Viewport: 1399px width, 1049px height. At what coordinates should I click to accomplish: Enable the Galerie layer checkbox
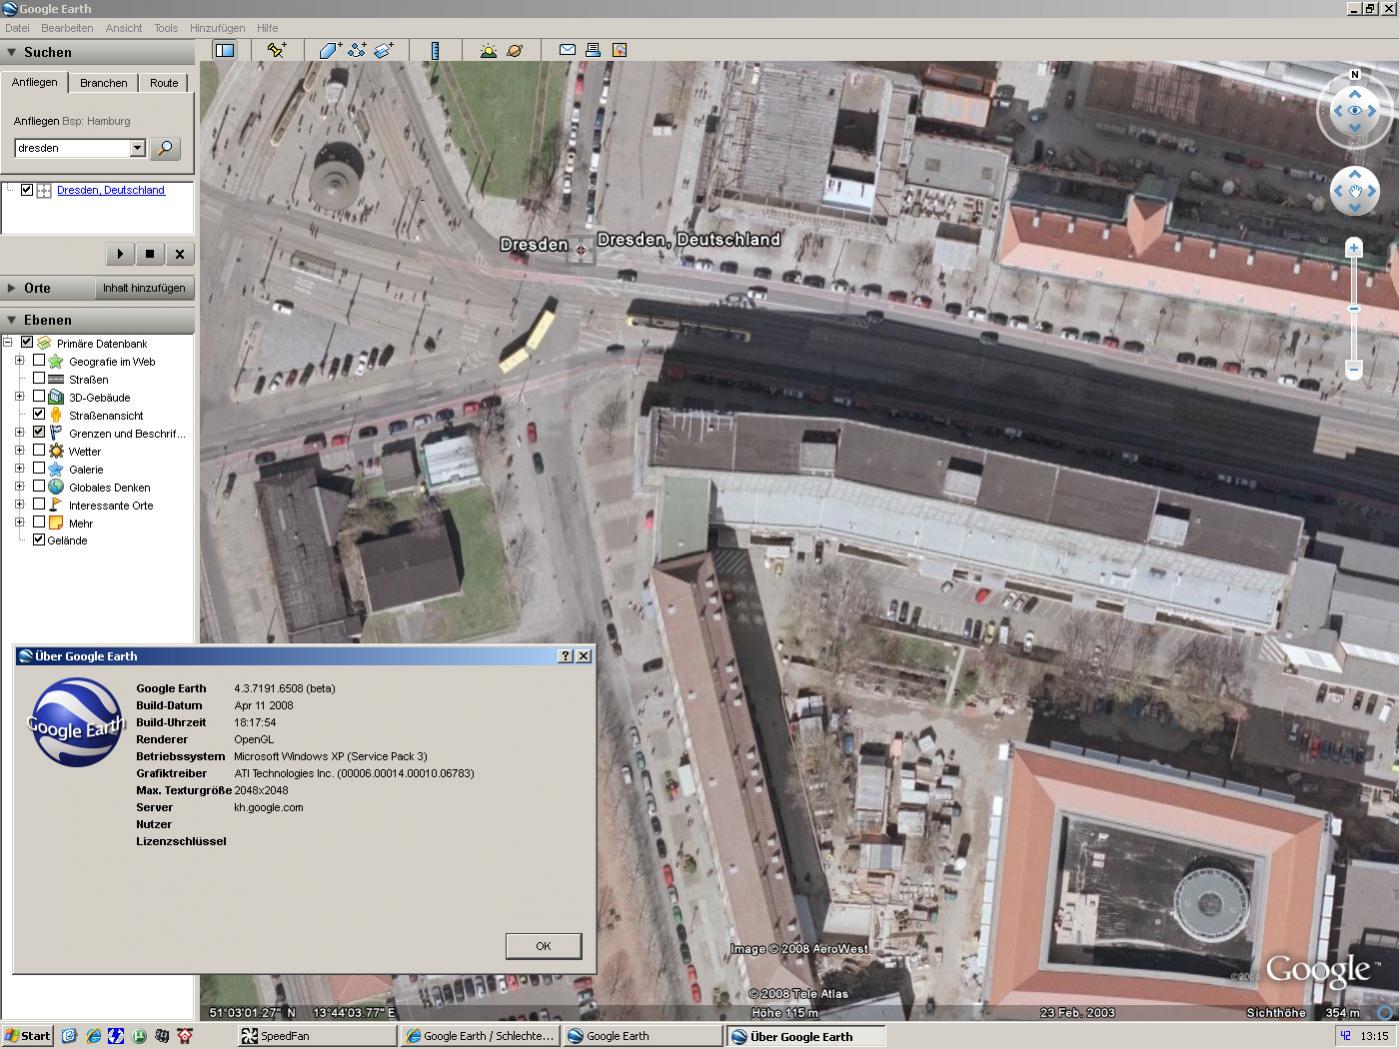point(39,468)
